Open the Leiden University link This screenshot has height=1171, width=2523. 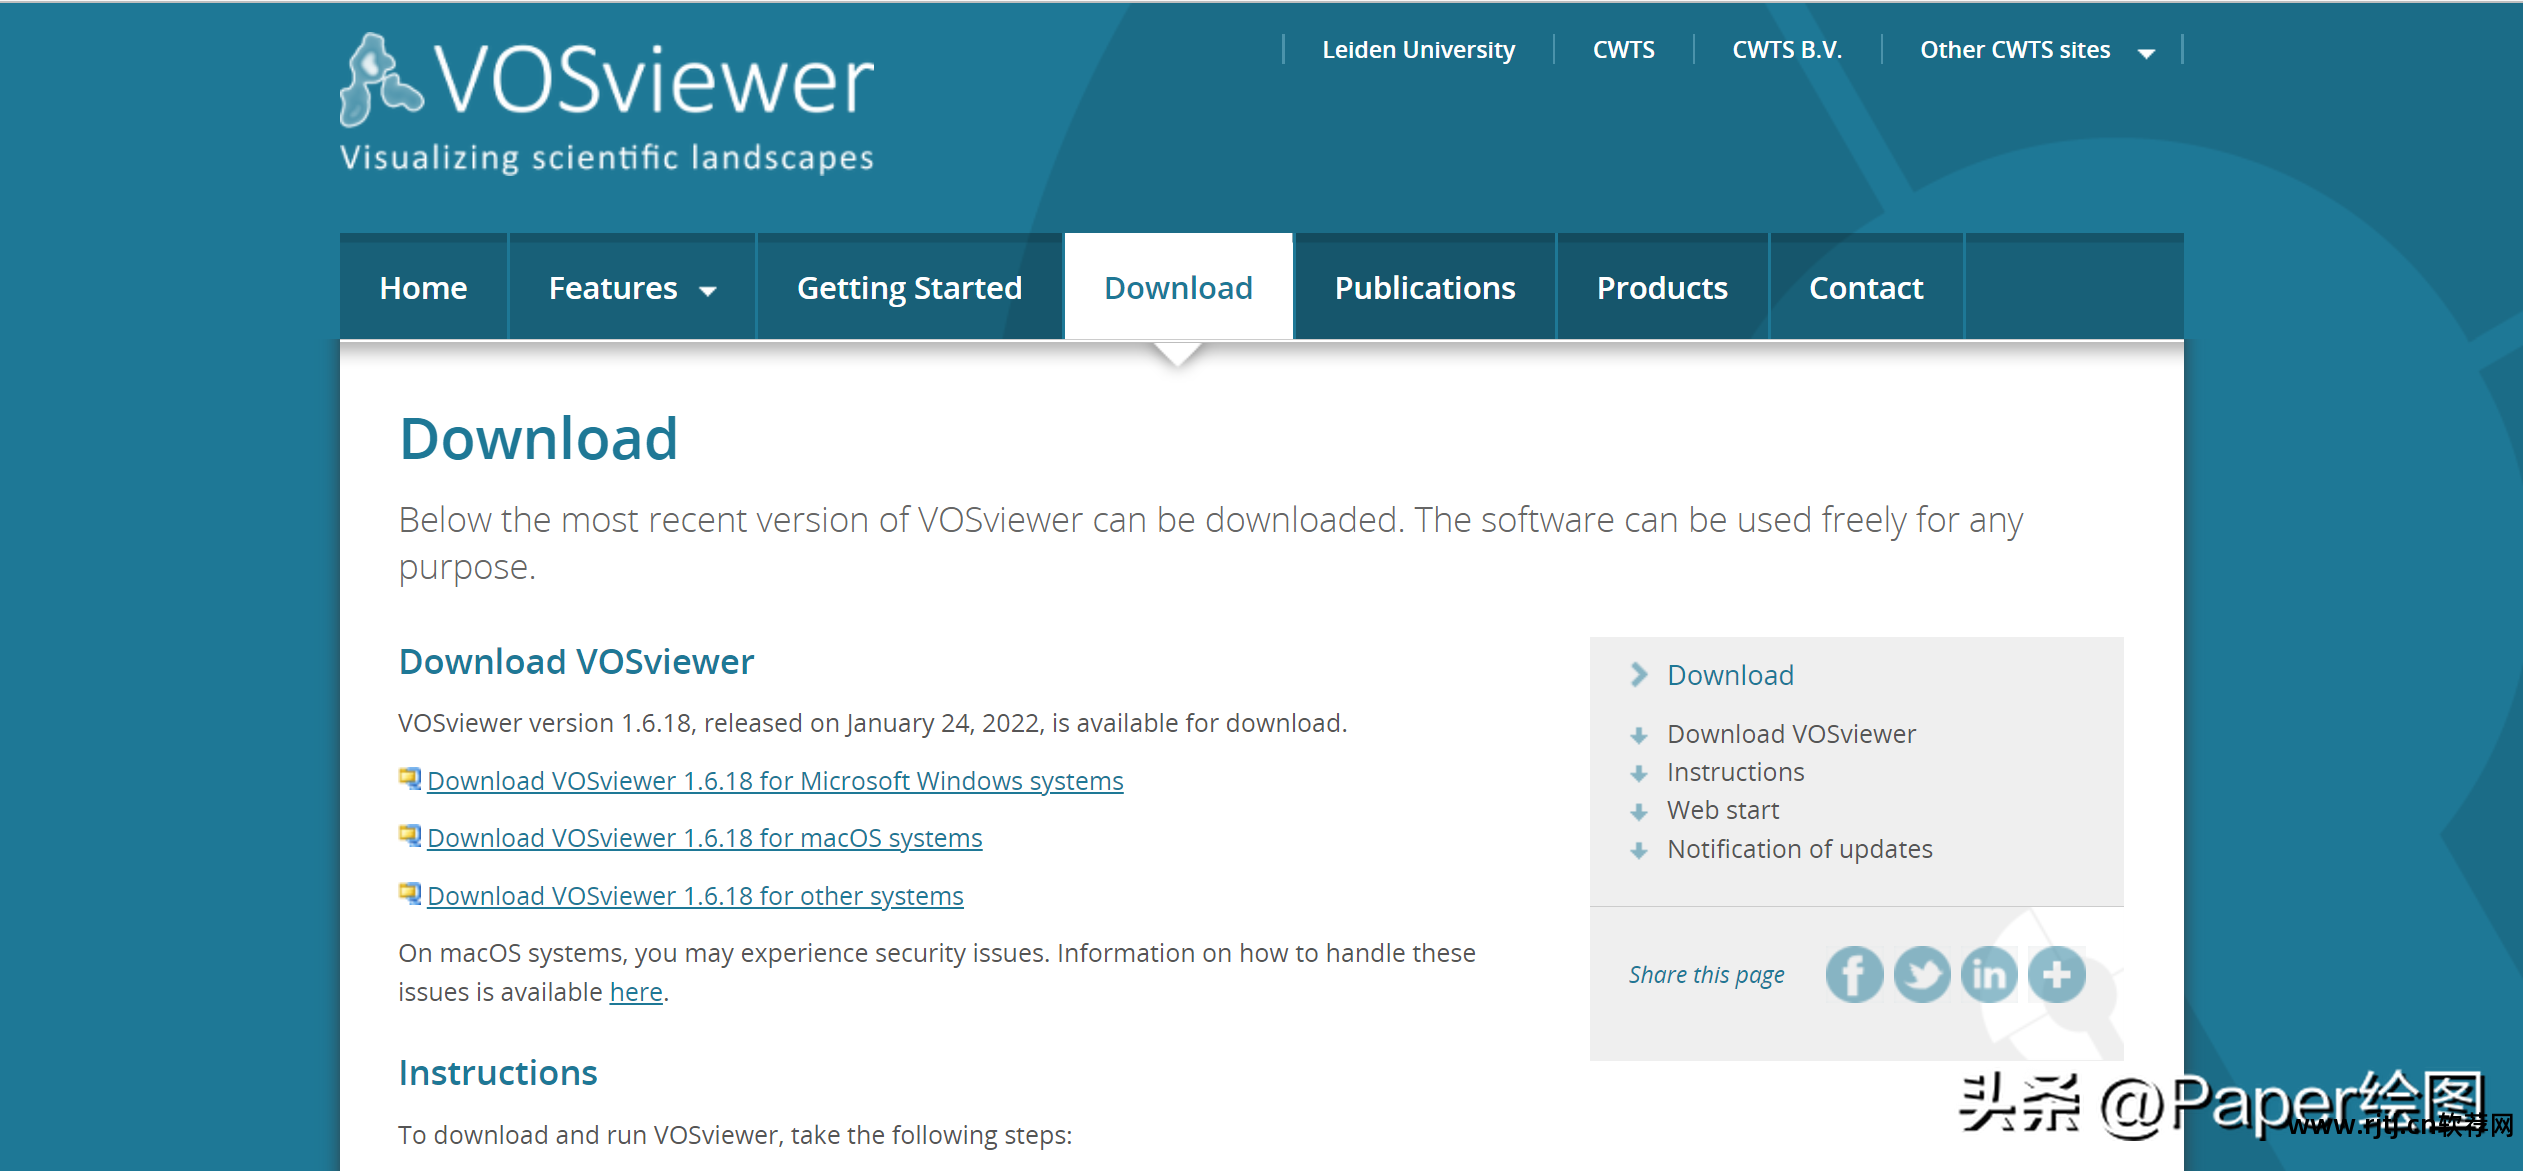[x=1418, y=50]
